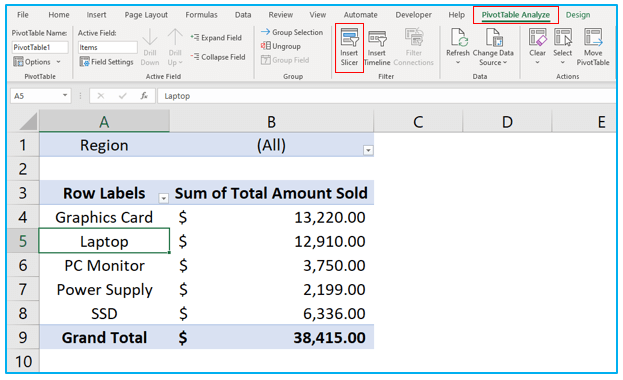Click Drill Down arrow
Screen dimensions: 623x380
150,37
